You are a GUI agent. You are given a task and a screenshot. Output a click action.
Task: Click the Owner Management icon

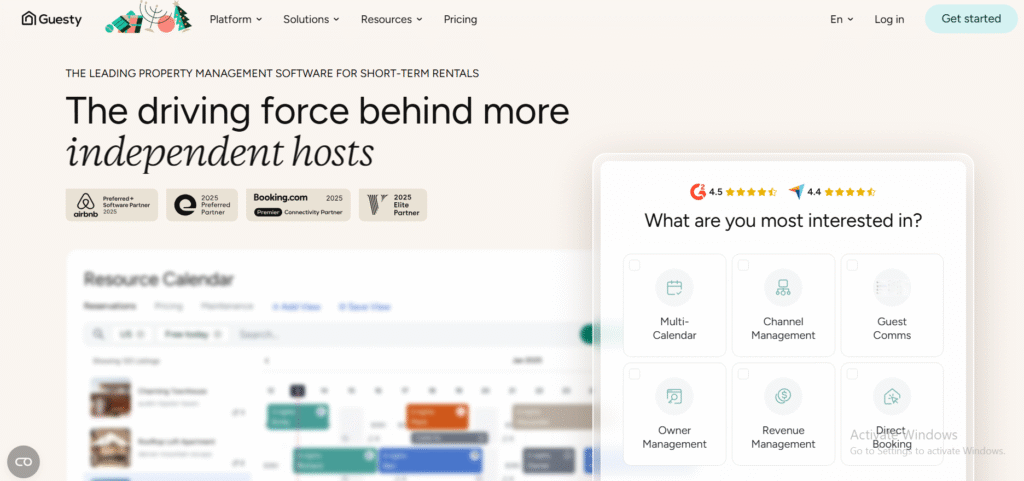674,396
